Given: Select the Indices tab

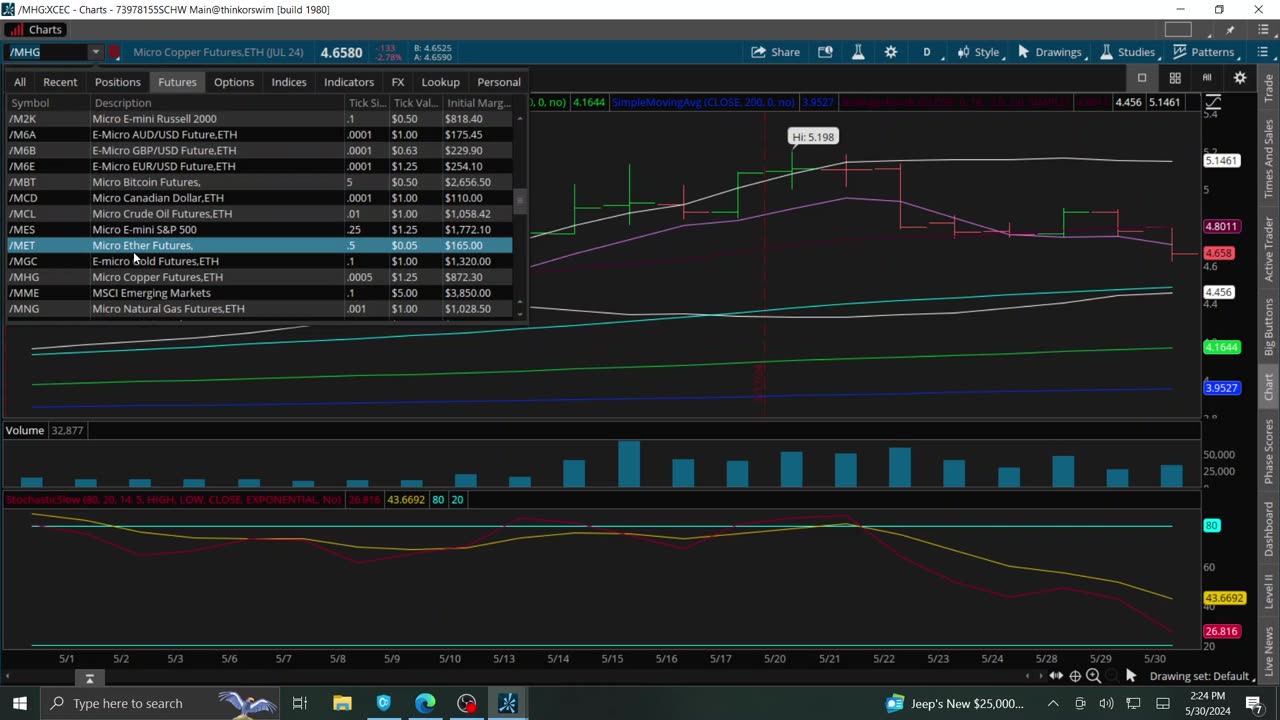Looking at the screenshot, I should point(289,82).
